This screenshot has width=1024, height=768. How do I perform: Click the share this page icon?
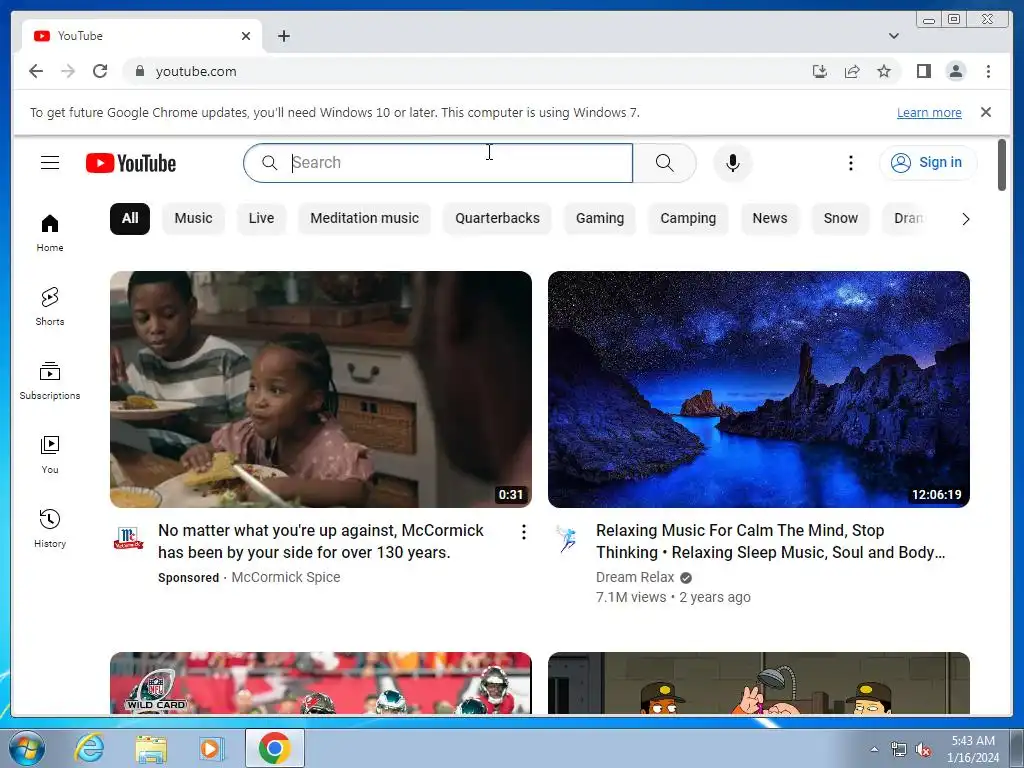point(852,71)
